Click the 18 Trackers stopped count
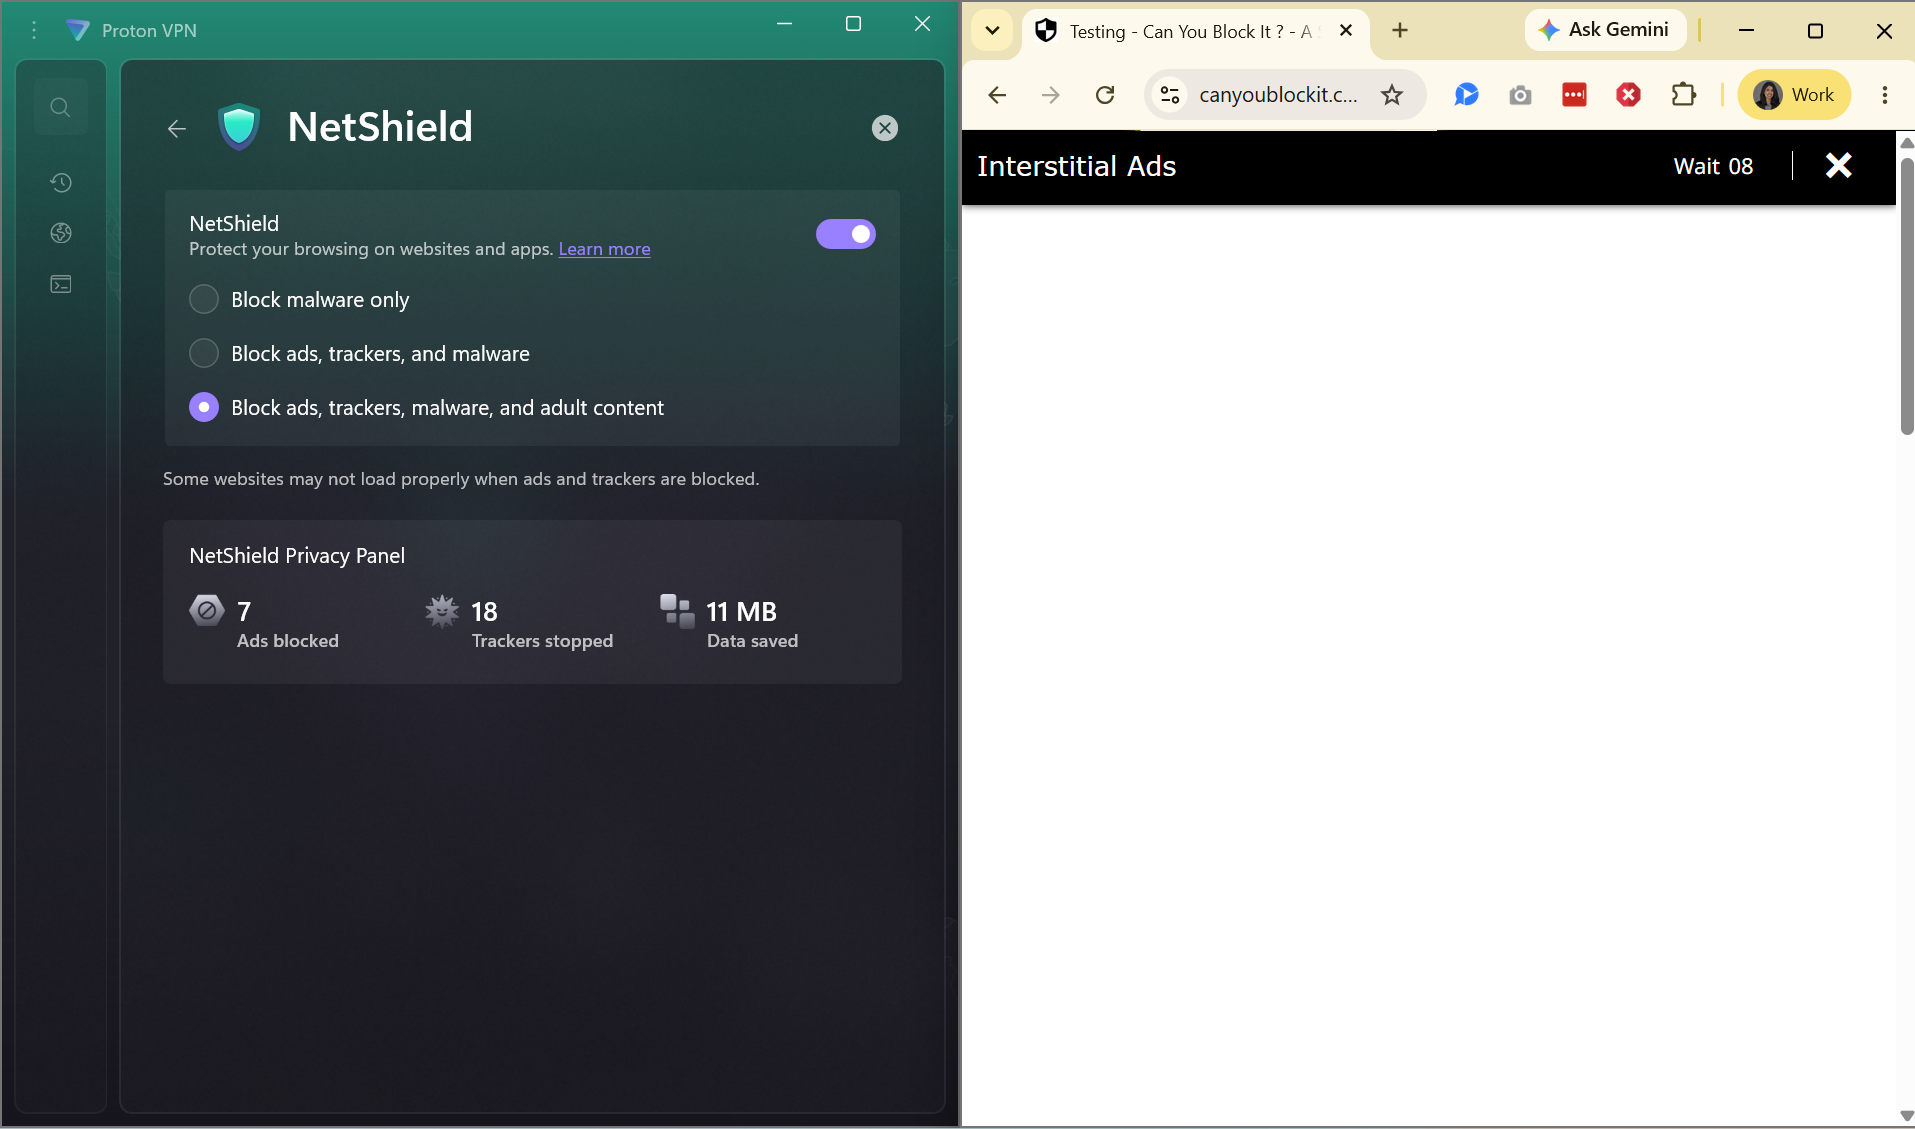1915x1129 pixels. point(484,611)
